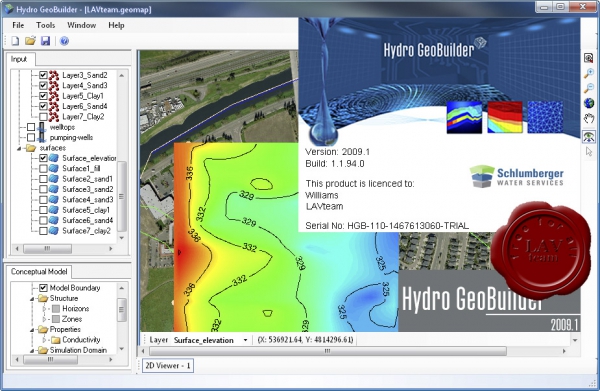600x391 pixels.
Task: Select the Zoom Out magnifier tool
Action: (589, 88)
